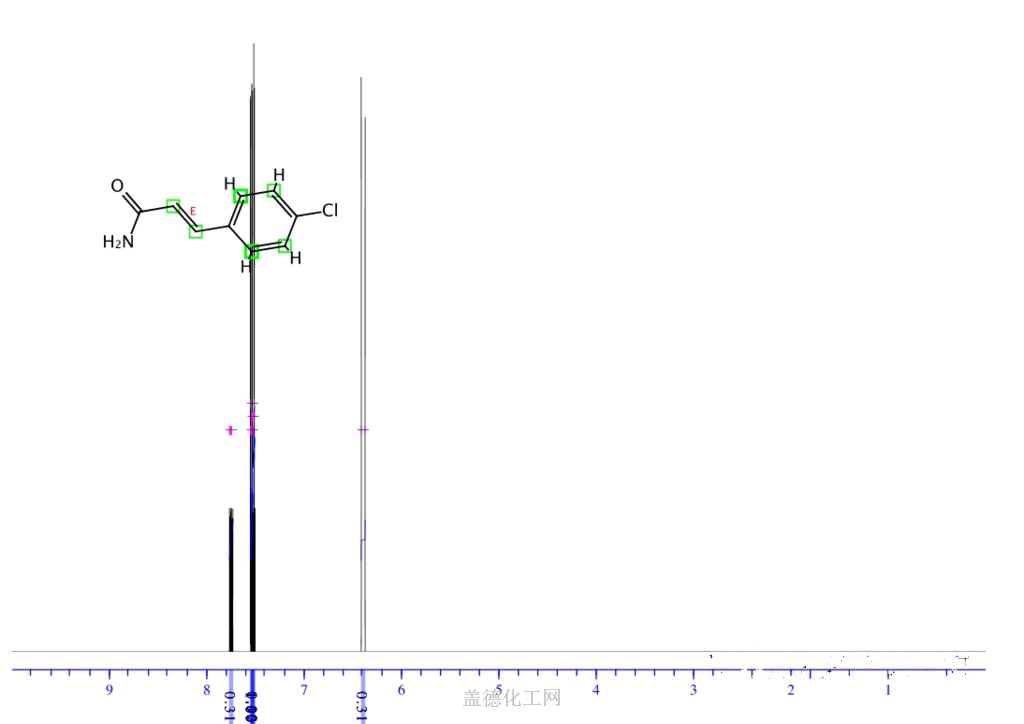Click the carbonyl O atom label
1024x724 pixels.
coord(117,186)
